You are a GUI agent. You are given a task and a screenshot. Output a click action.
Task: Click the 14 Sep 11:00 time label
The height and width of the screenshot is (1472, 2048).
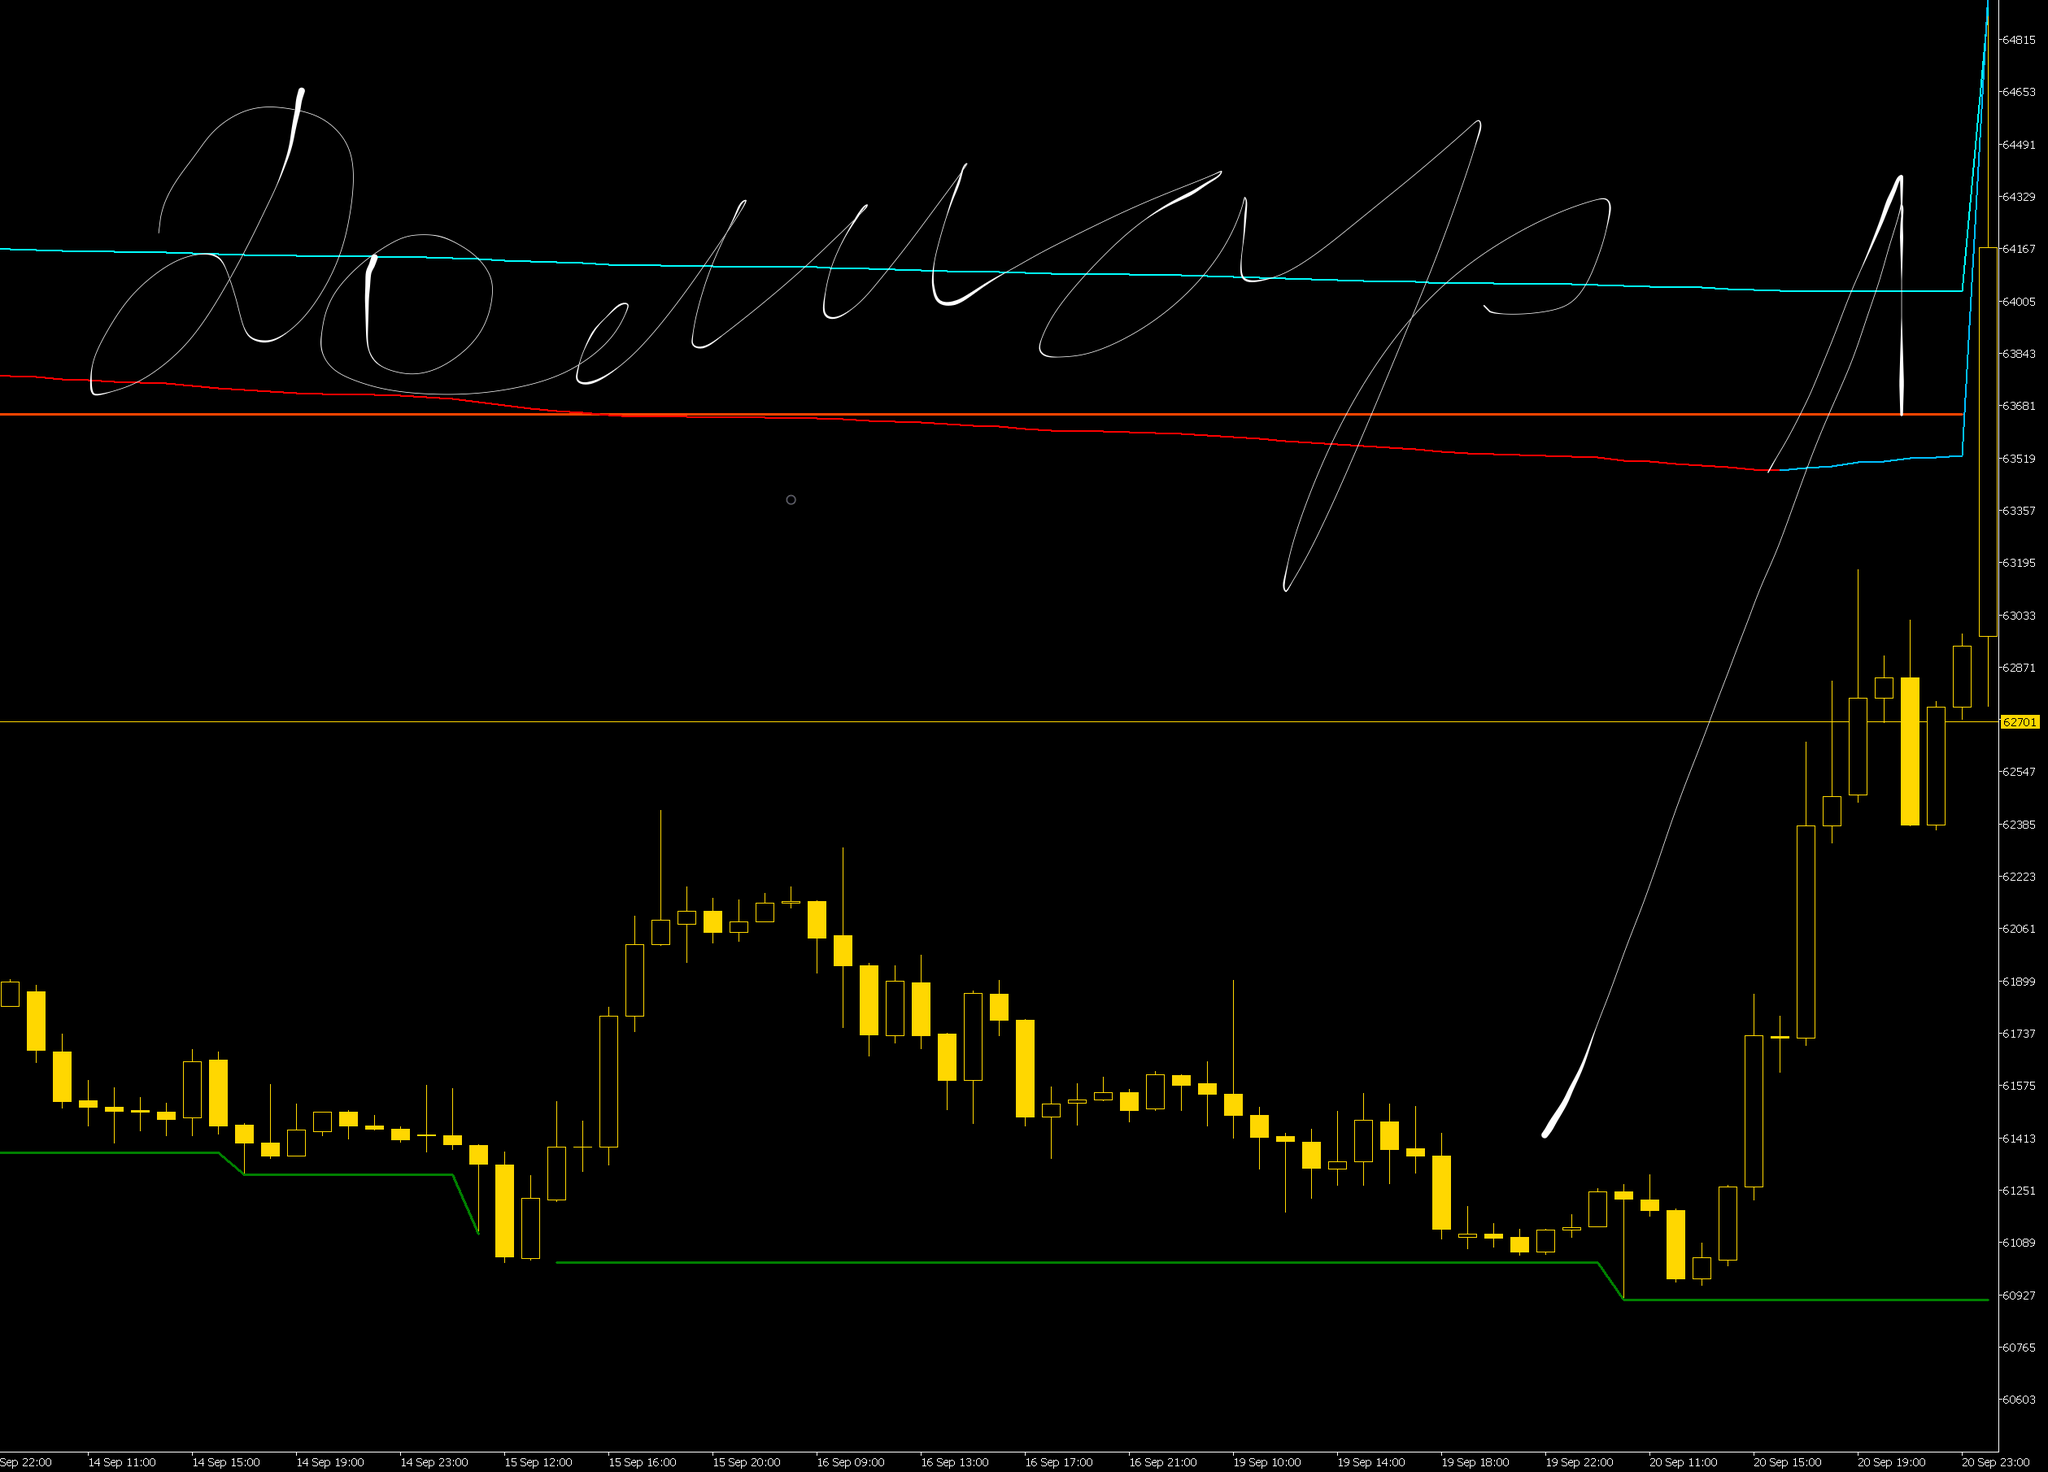tap(121, 1462)
